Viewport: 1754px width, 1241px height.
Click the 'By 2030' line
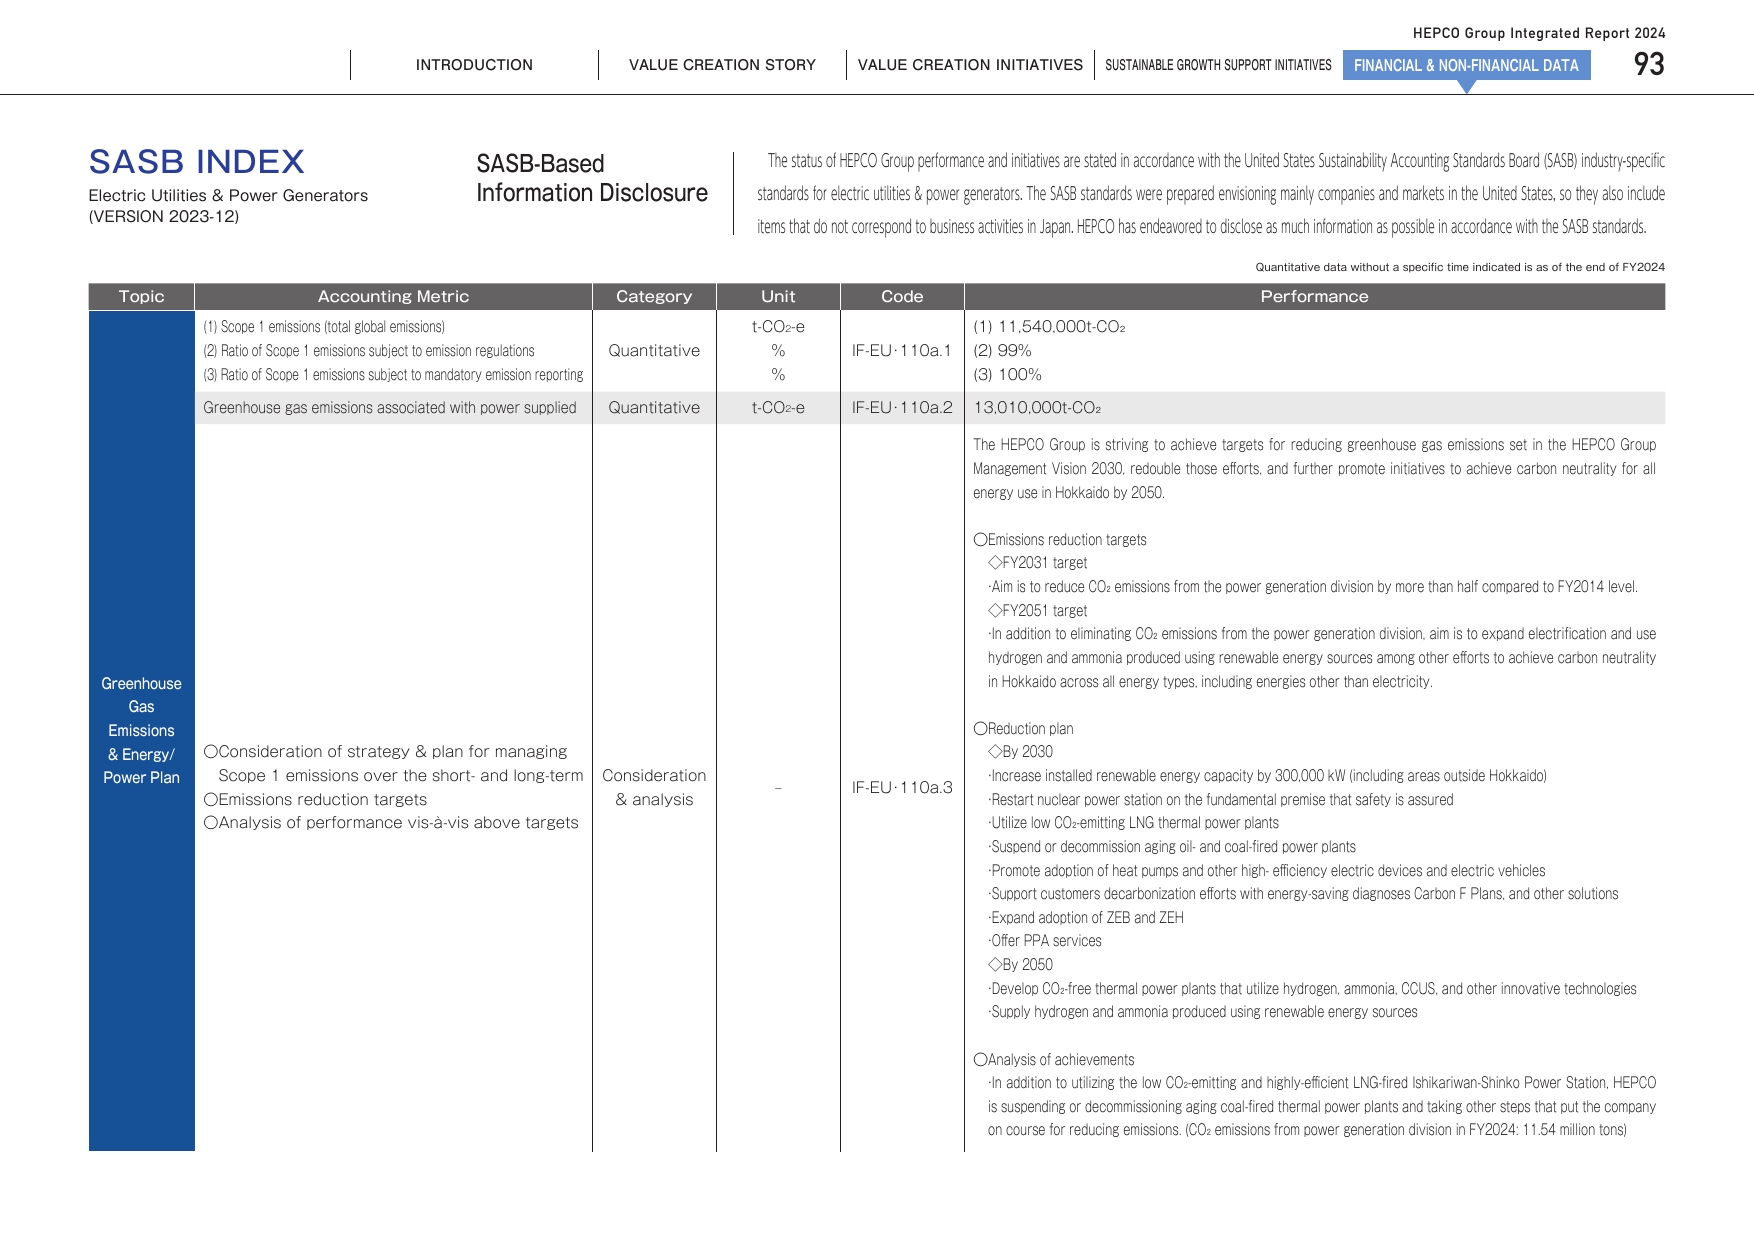[x=1020, y=752]
